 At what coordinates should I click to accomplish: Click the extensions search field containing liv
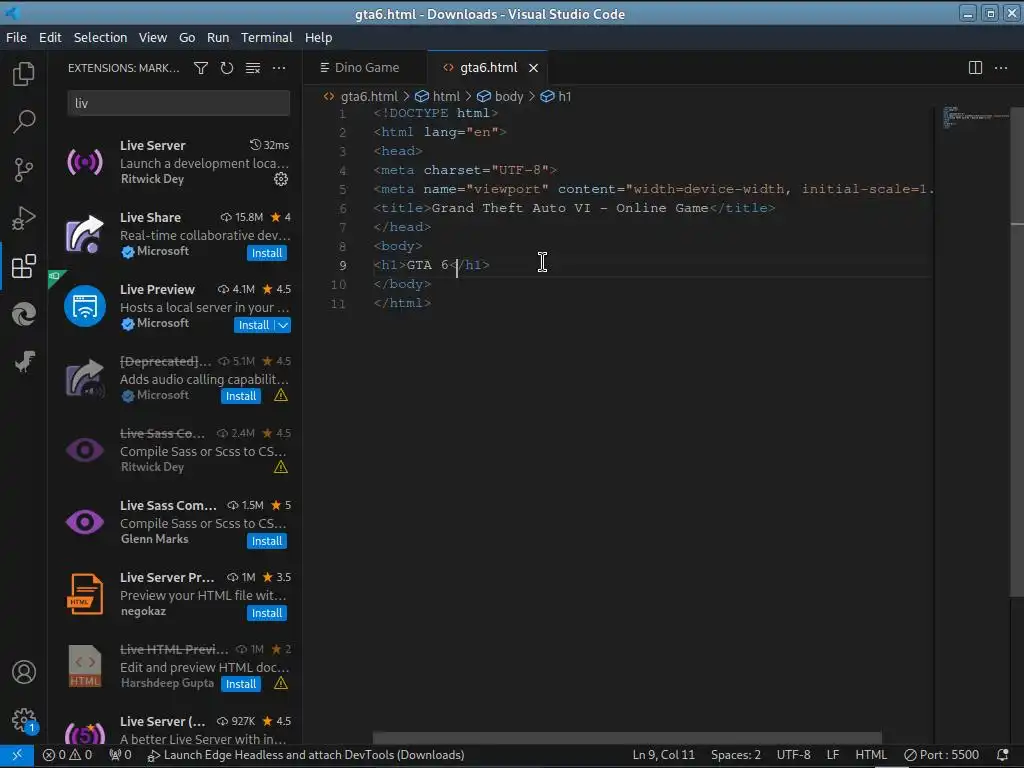click(178, 103)
